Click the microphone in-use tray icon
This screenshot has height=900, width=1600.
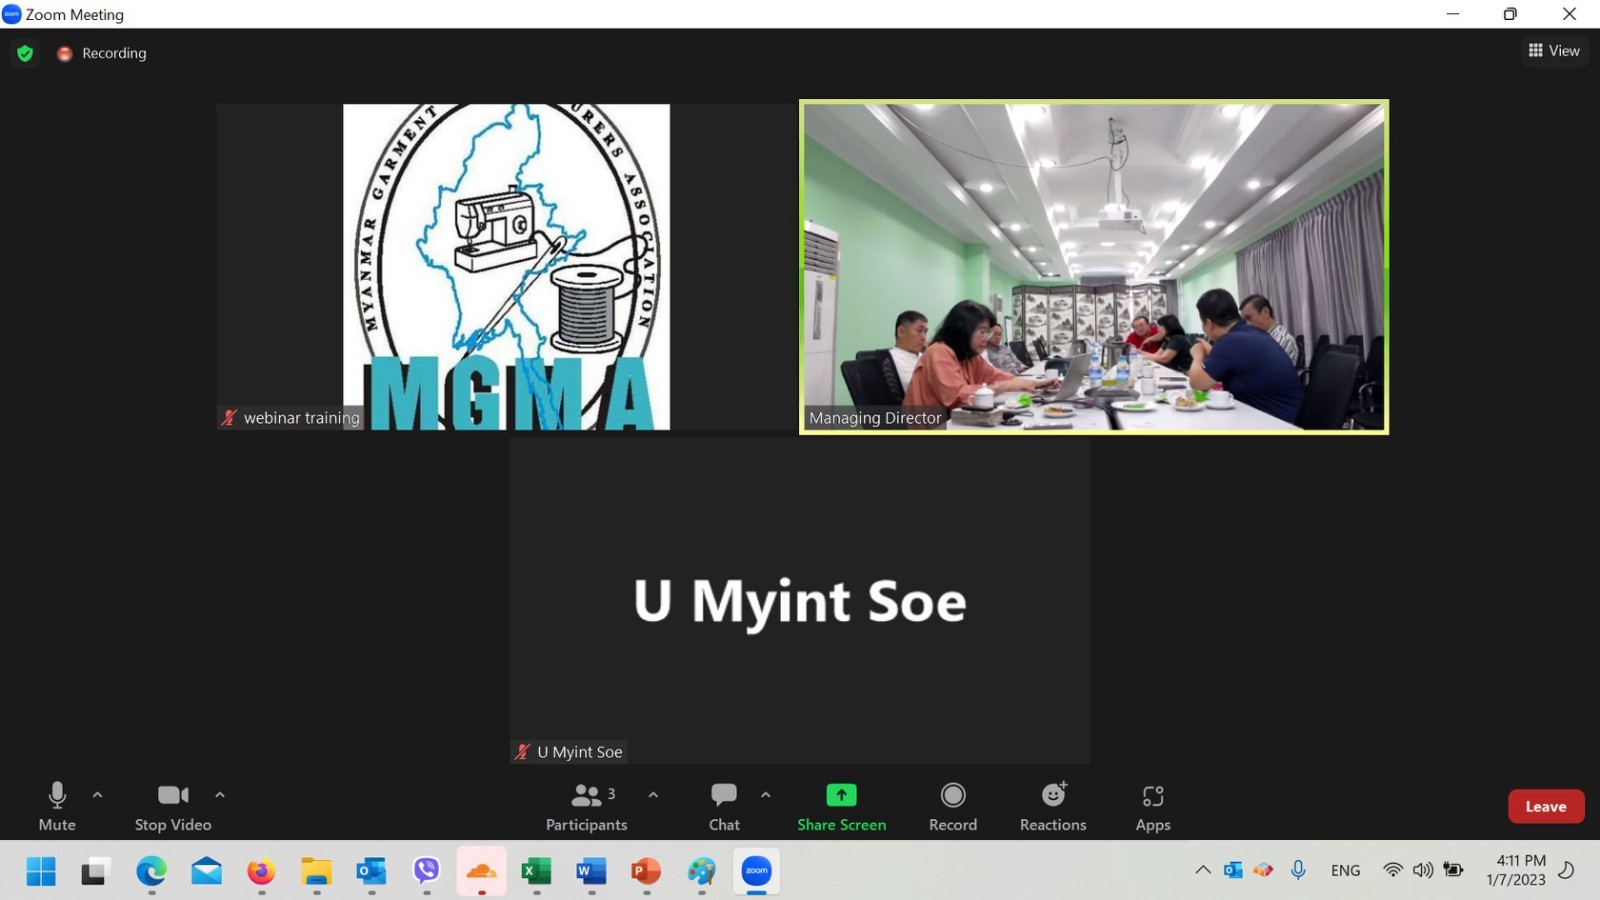pos(1298,870)
